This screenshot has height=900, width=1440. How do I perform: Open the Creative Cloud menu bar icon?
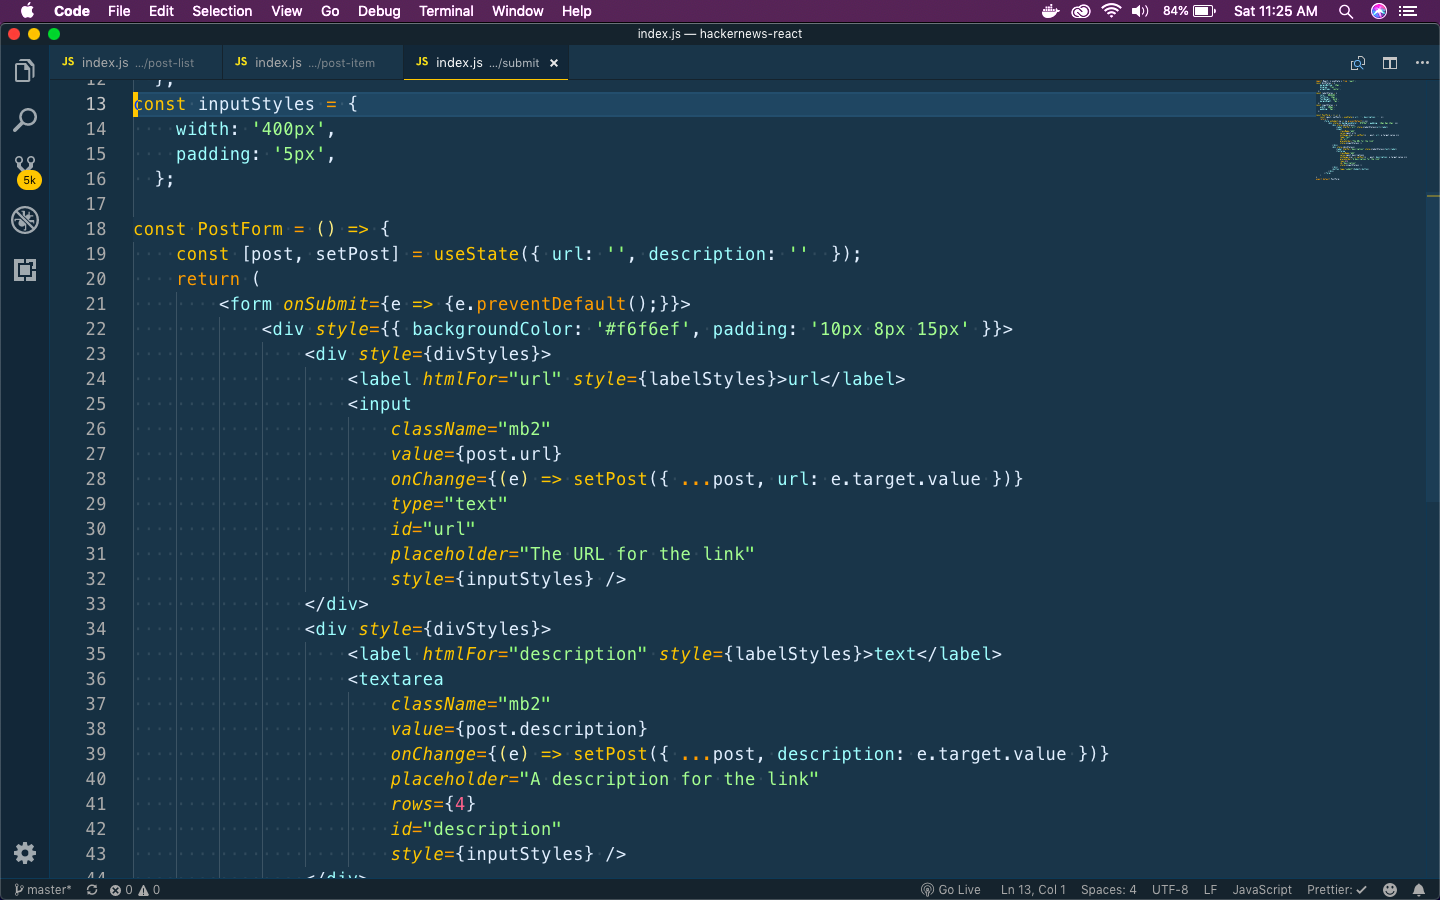(x=1081, y=11)
